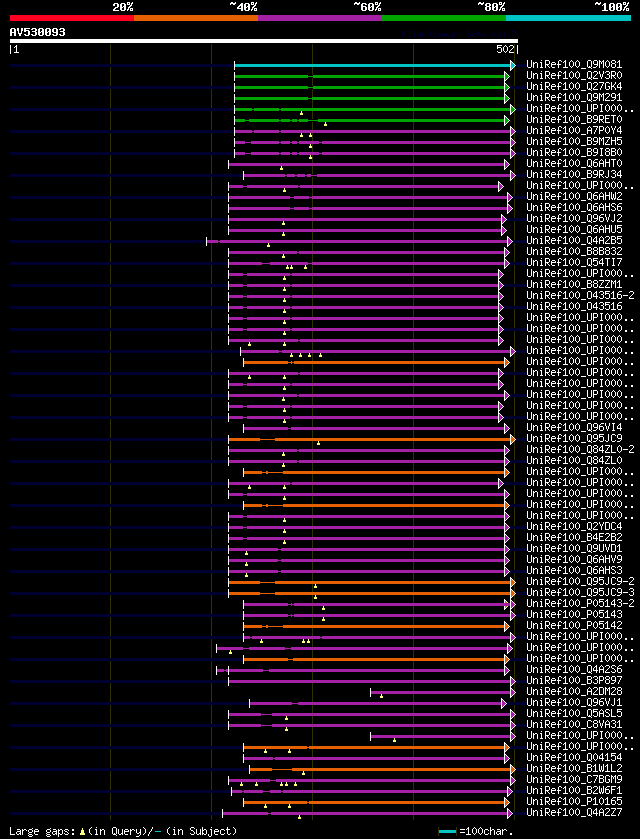This screenshot has height=839, width=640.
Task: Click the white query sequence bar
Action: (264, 41)
